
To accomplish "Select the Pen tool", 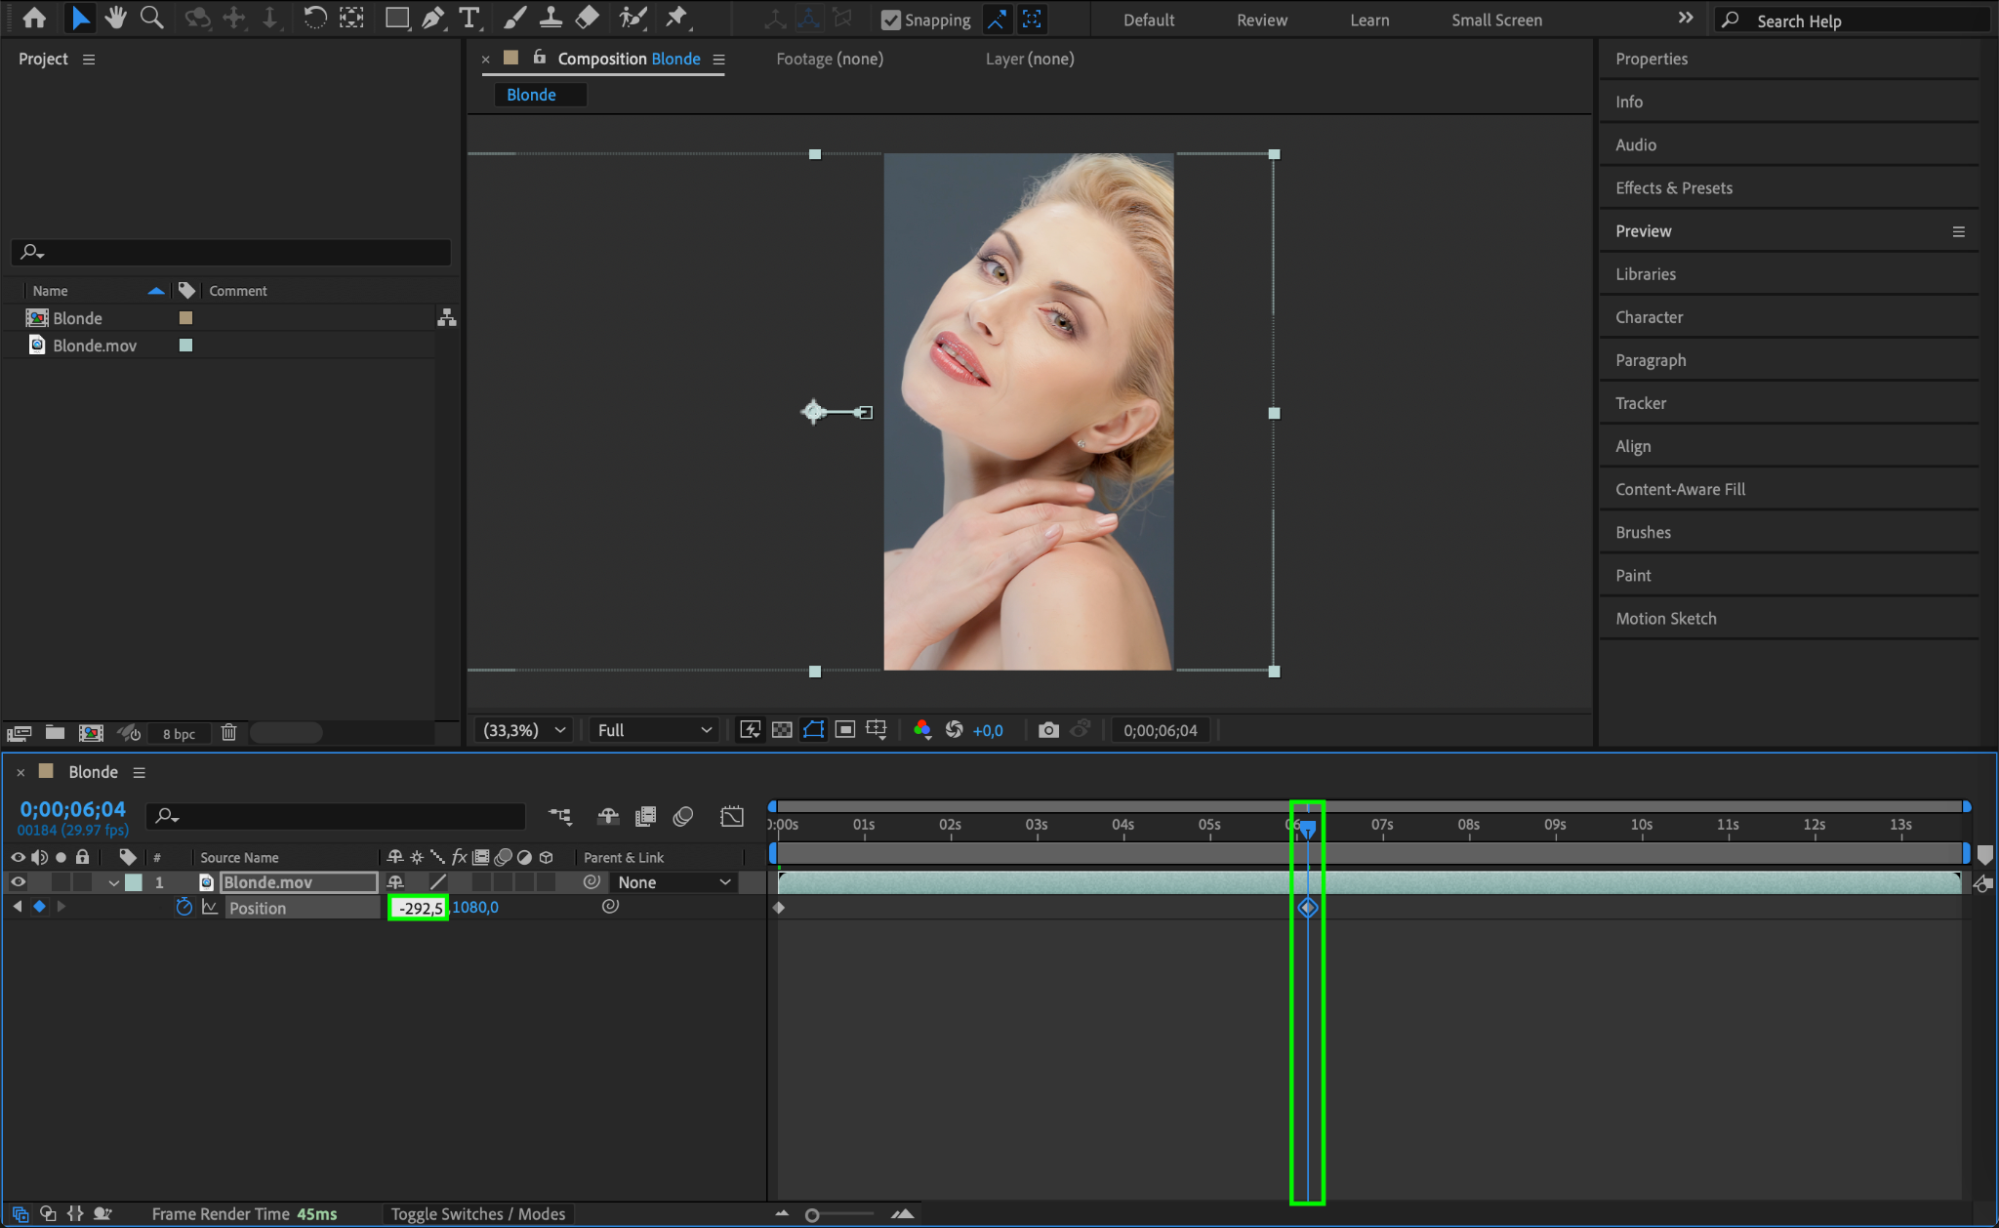I will [x=433, y=17].
